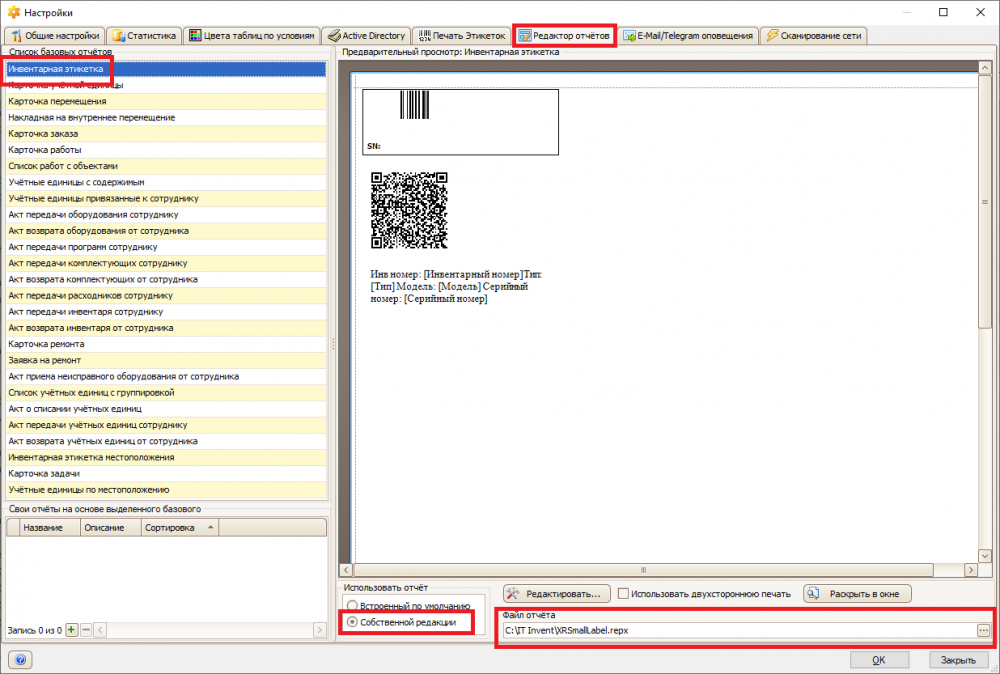Image resolution: width=1000 pixels, height=674 pixels.
Task: Click Раскрыть в окне button
Action: coord(857,594)
